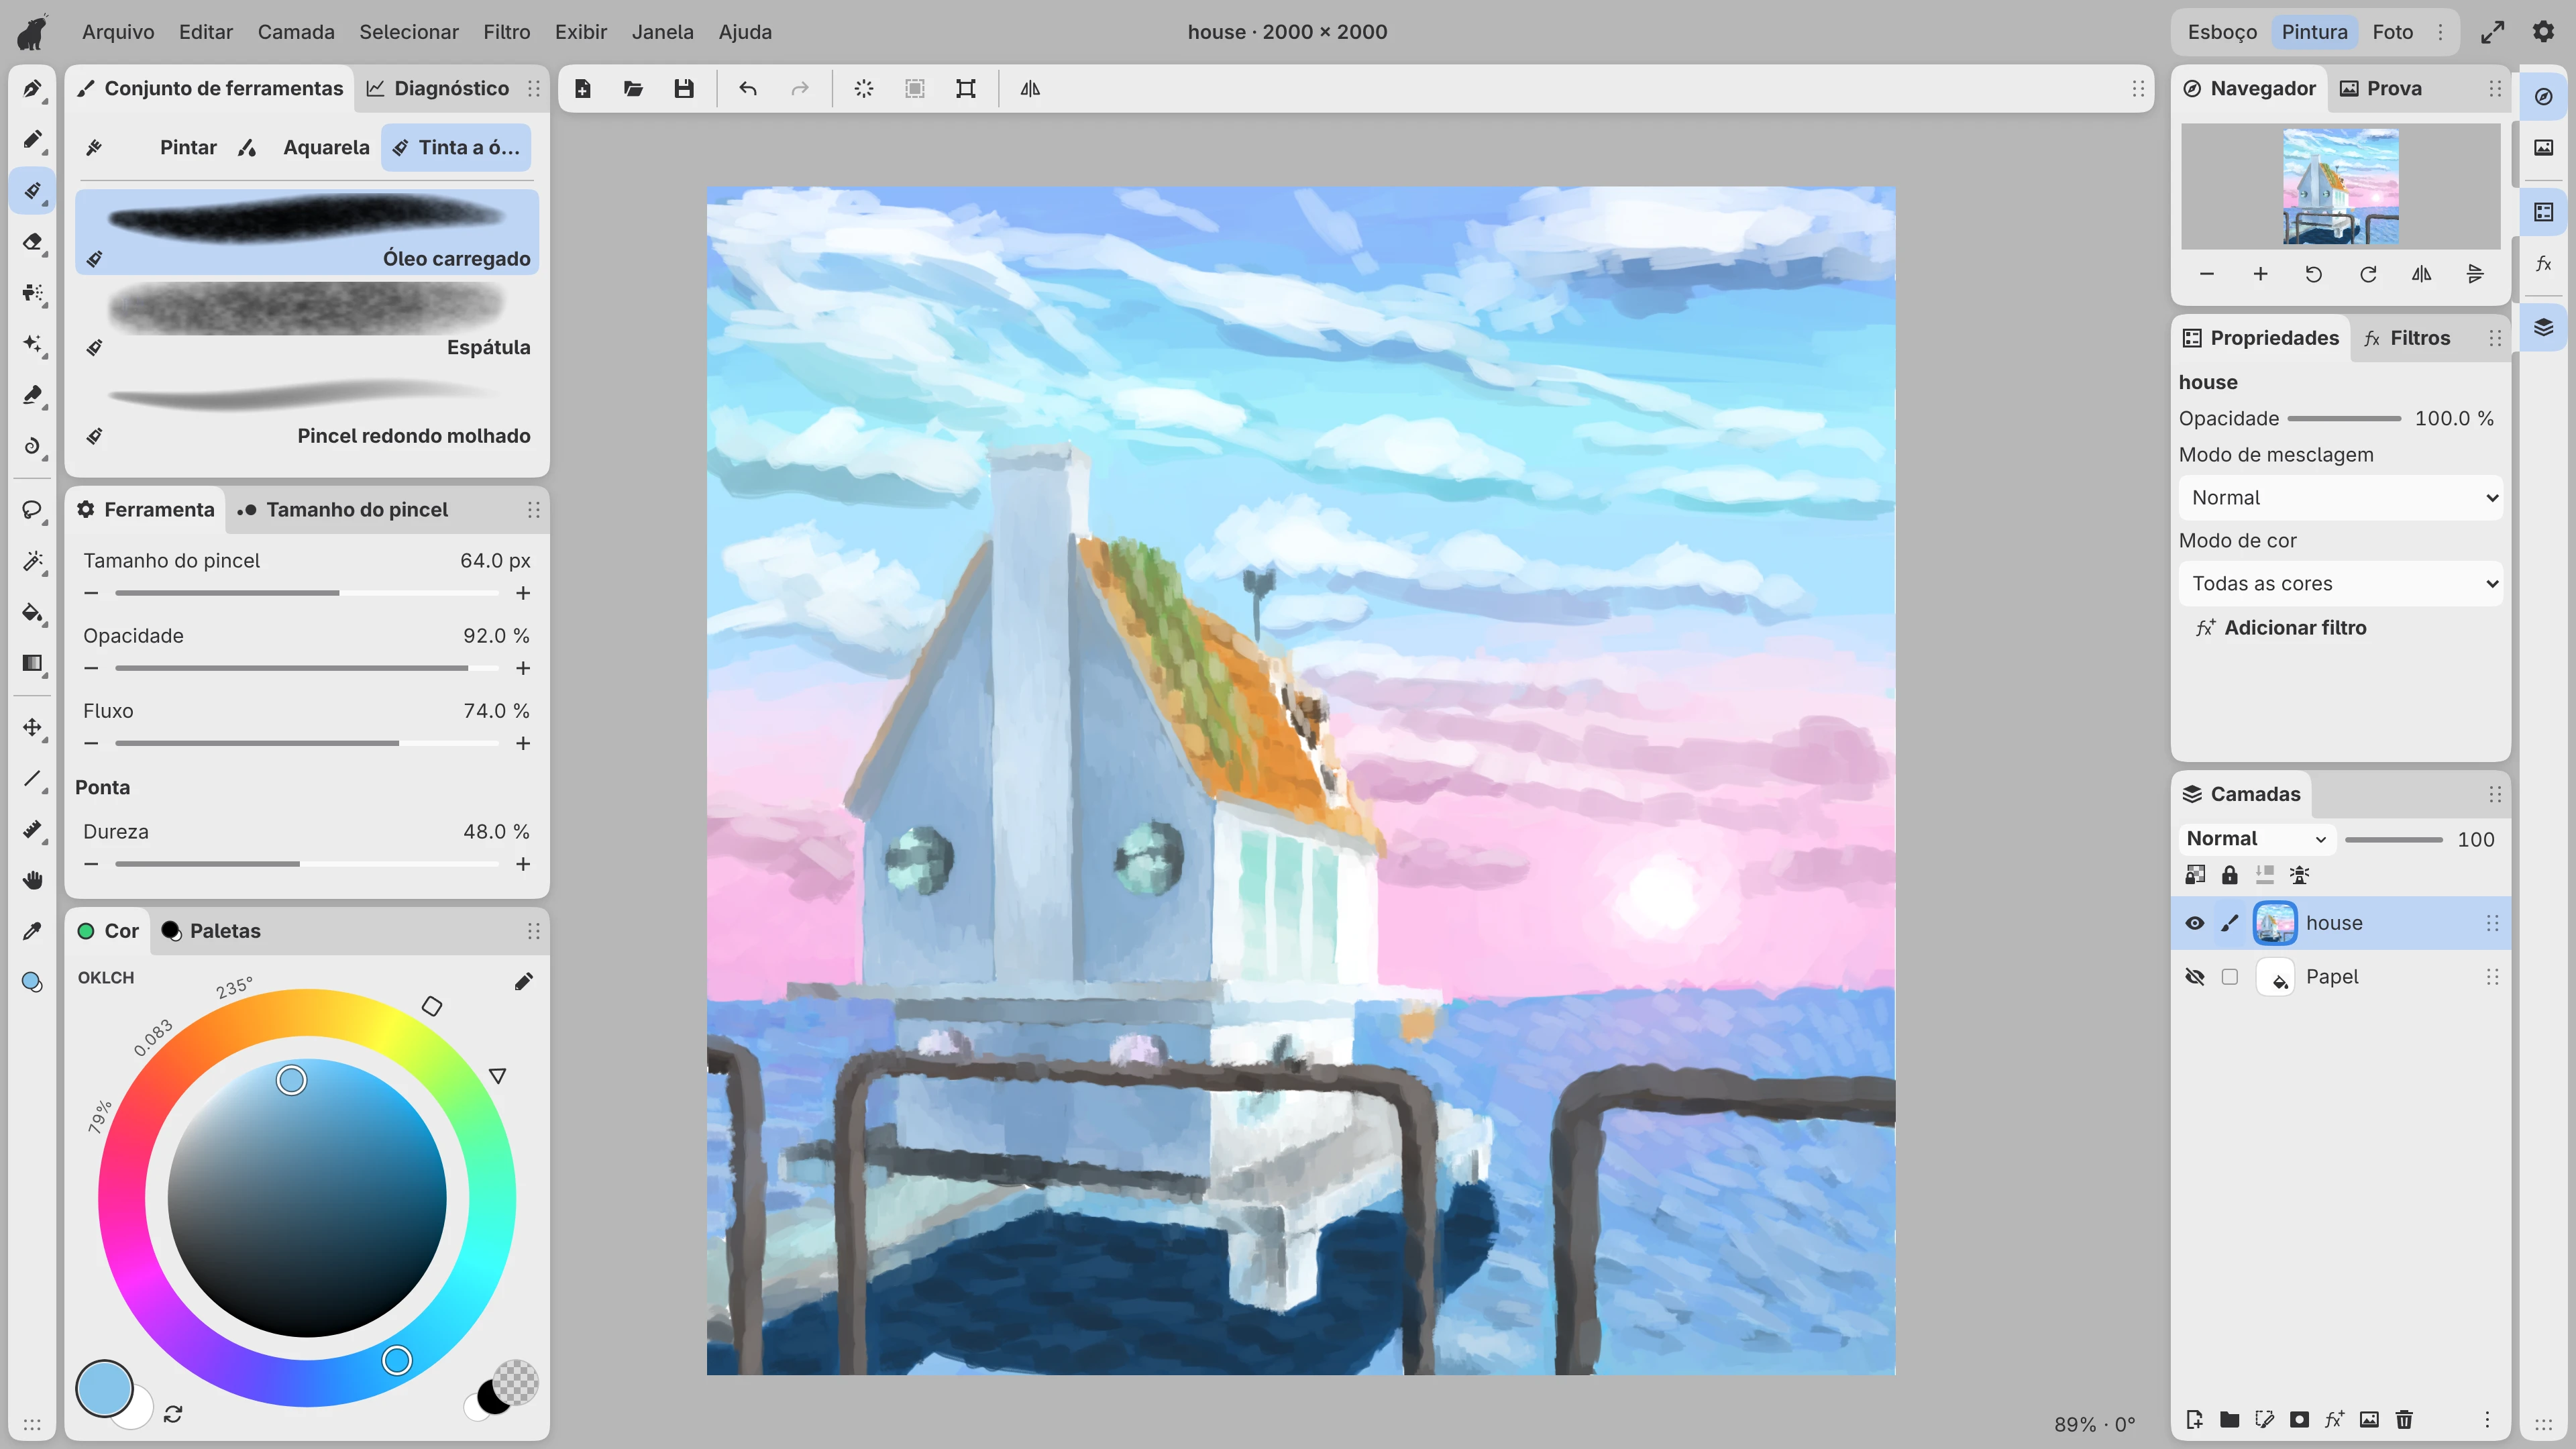Switch to Diagnóstico tab

pyautogui.click(x=438, y=89)
